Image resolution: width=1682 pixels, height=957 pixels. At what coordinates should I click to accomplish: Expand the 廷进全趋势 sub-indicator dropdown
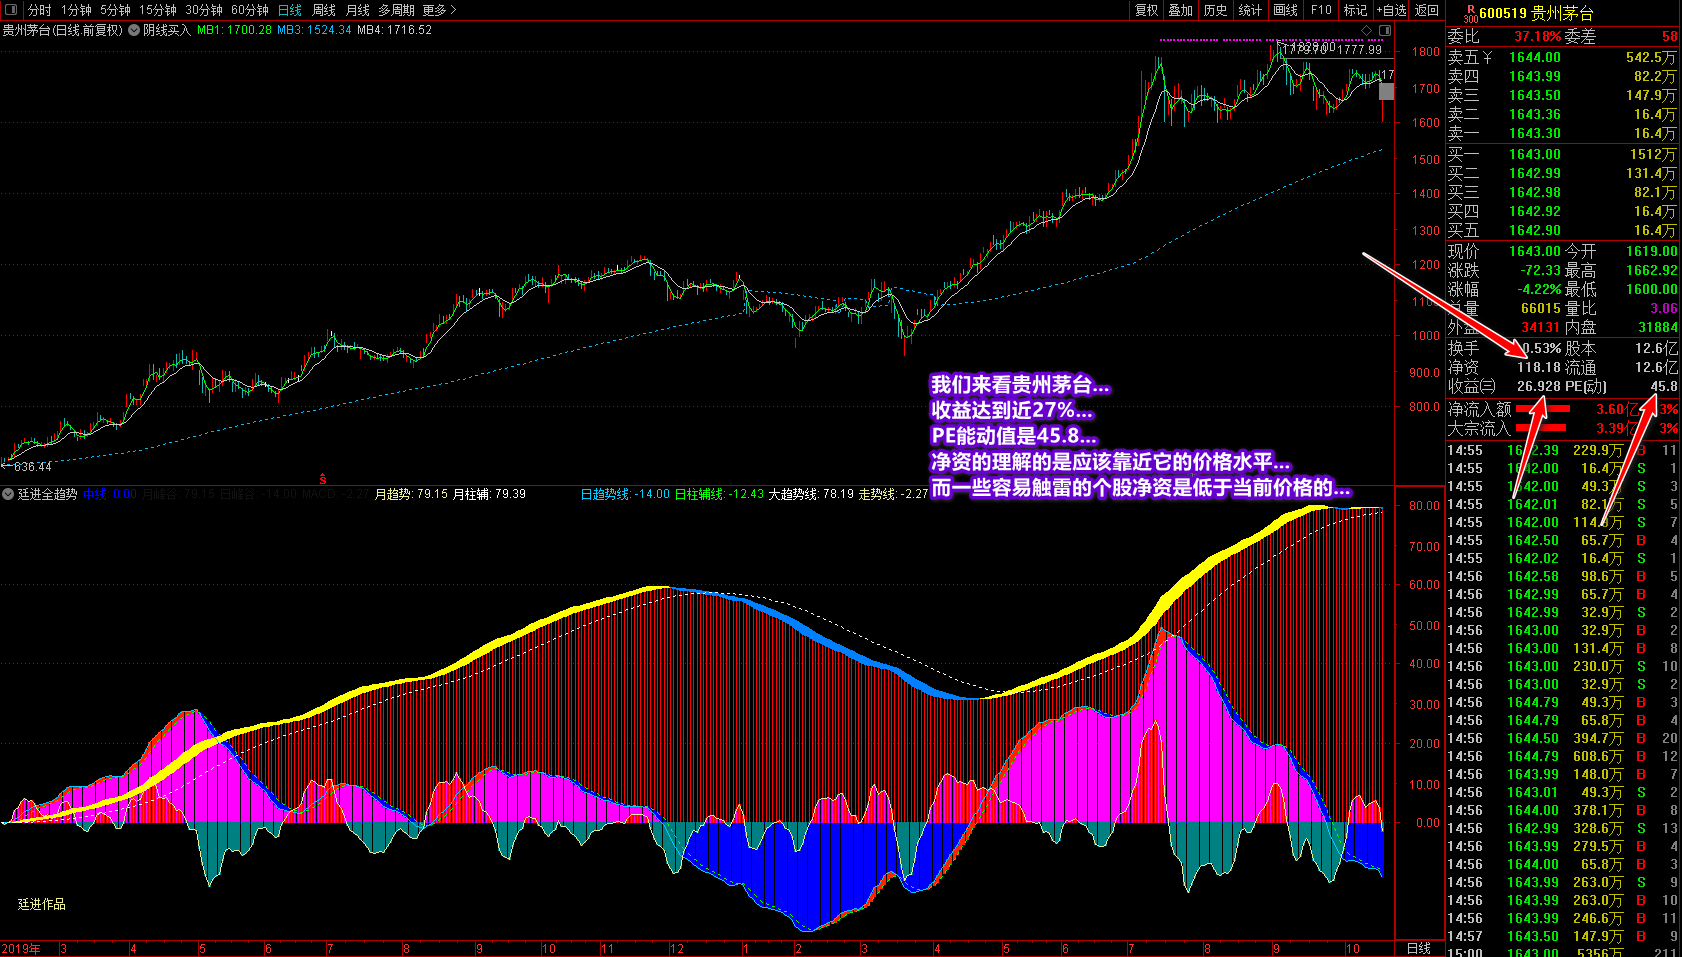click(8, 494)
